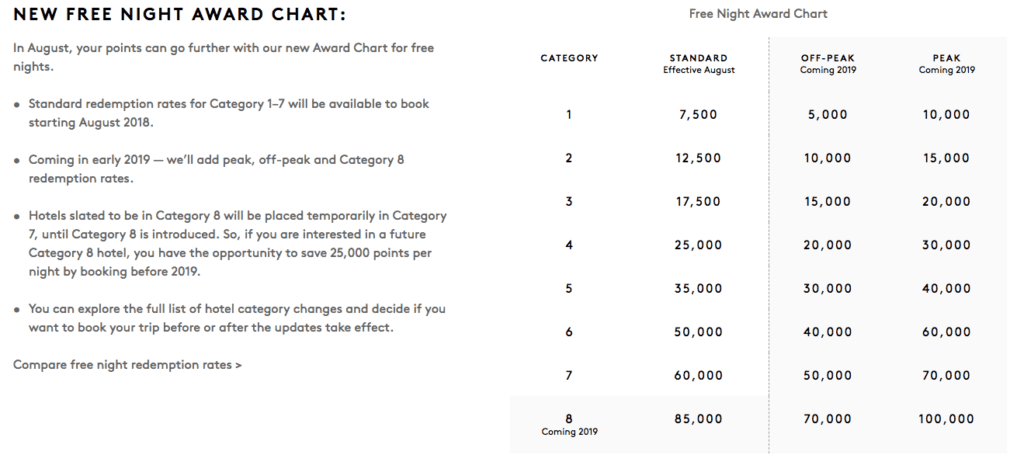Viewport: 1024px width, 469px height.
Task: Click the Category 1 standard rate 7,500
Action: (696, 115)
